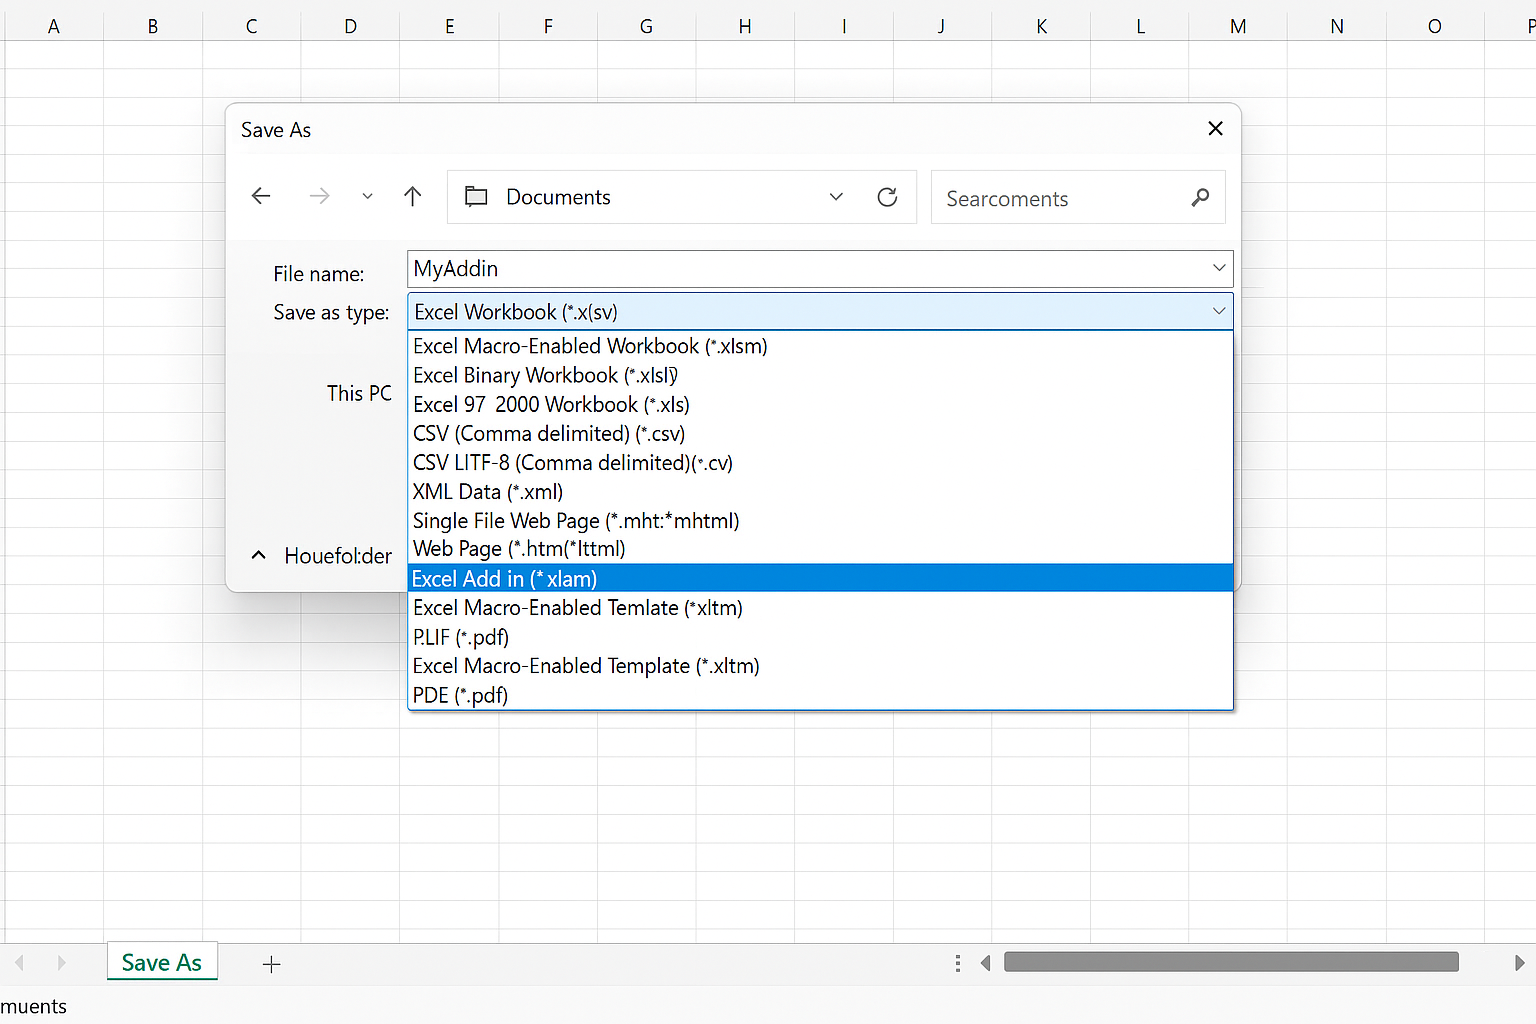
Task: Choose CSV (Comma delimited) (*.csv)
Action: click(x=820, y=433)
